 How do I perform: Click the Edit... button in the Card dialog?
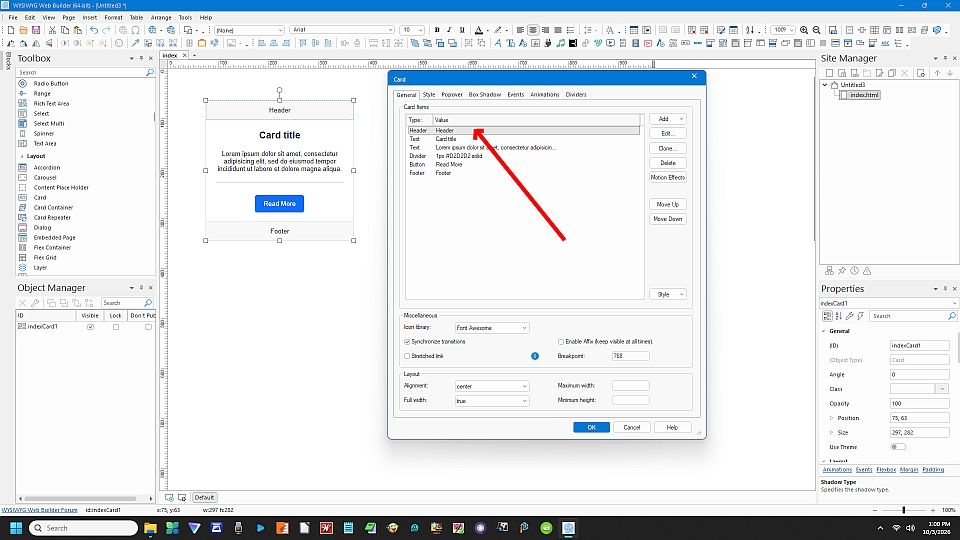(667, 133)
